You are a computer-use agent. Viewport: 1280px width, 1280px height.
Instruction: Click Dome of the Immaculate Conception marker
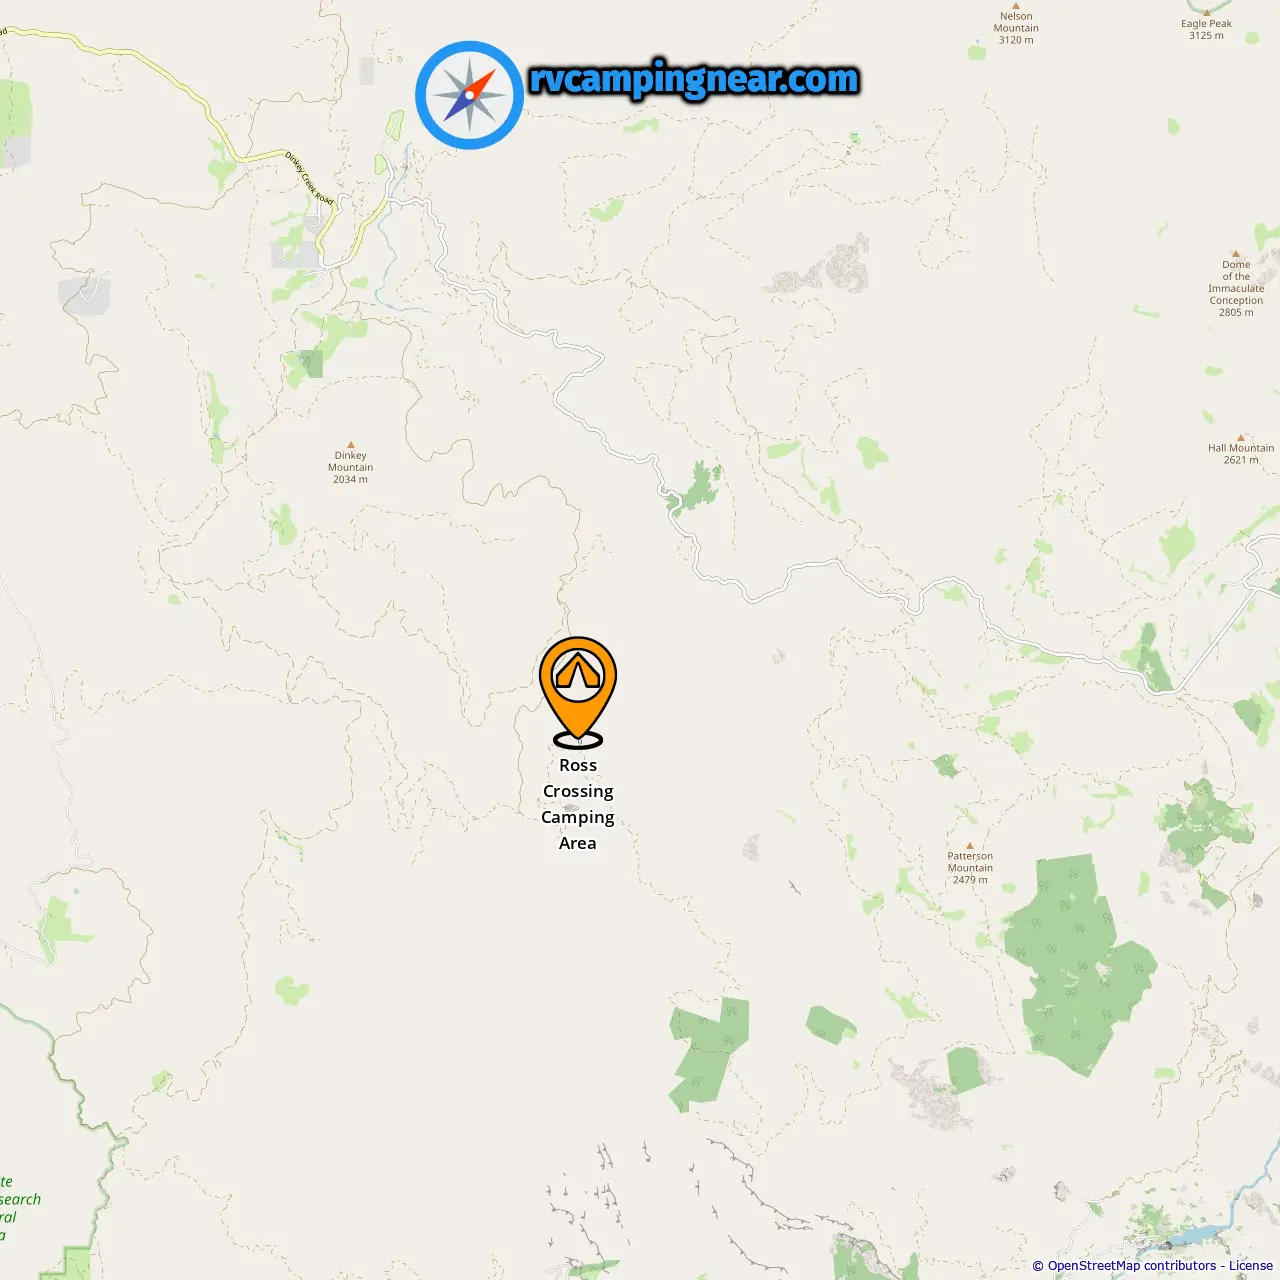[x=1236, y=254]
